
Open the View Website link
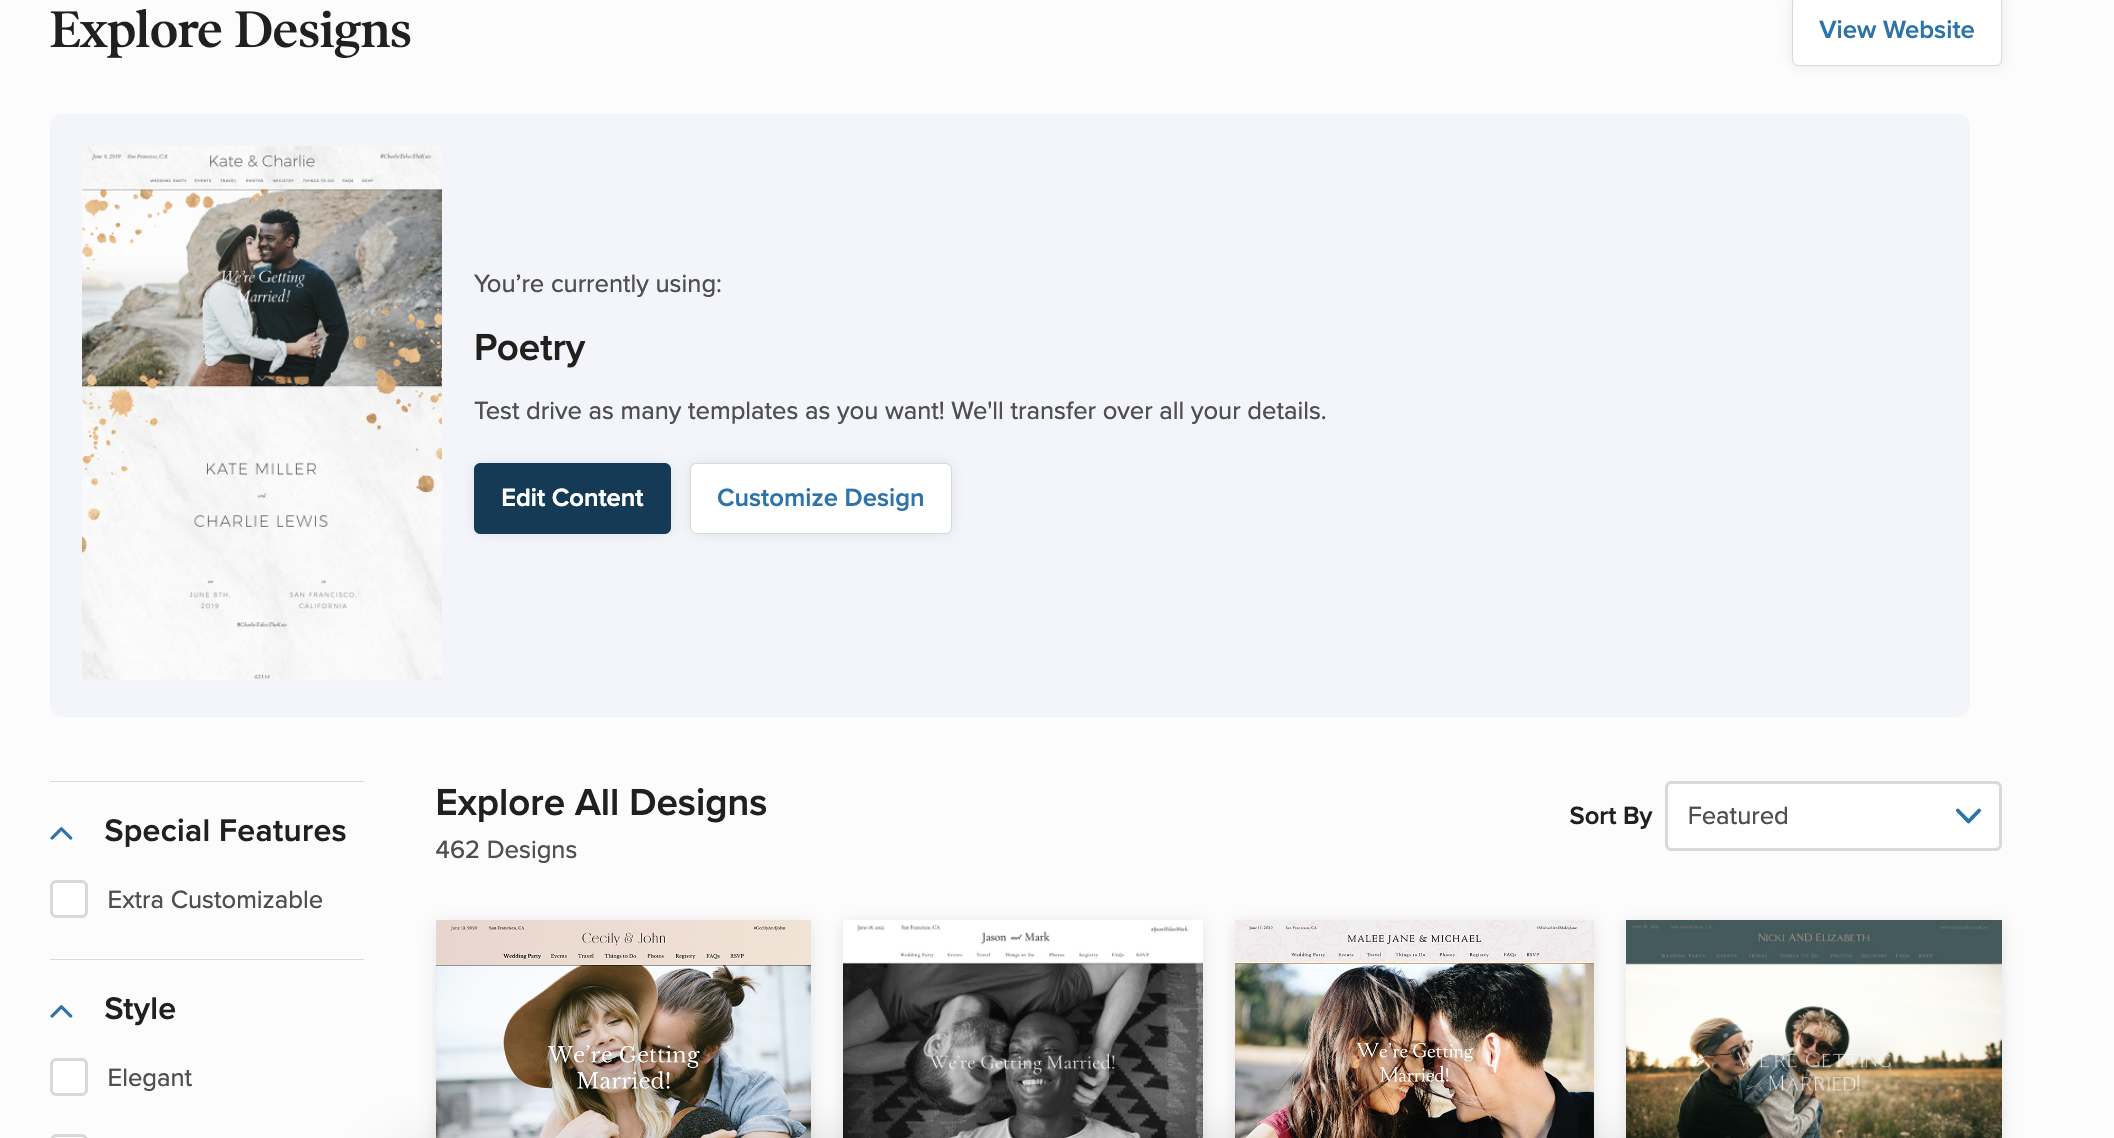pyautogui.click(x=1895, y=30)
